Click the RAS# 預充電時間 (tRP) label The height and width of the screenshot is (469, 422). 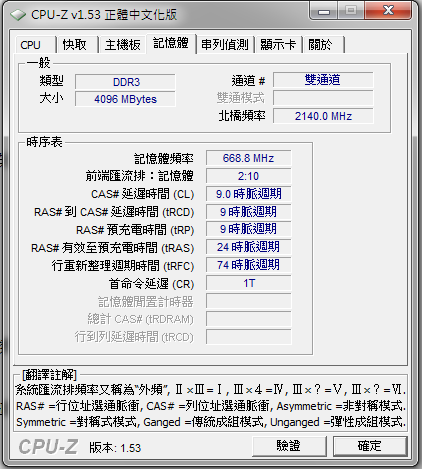[x=135, y=230]
